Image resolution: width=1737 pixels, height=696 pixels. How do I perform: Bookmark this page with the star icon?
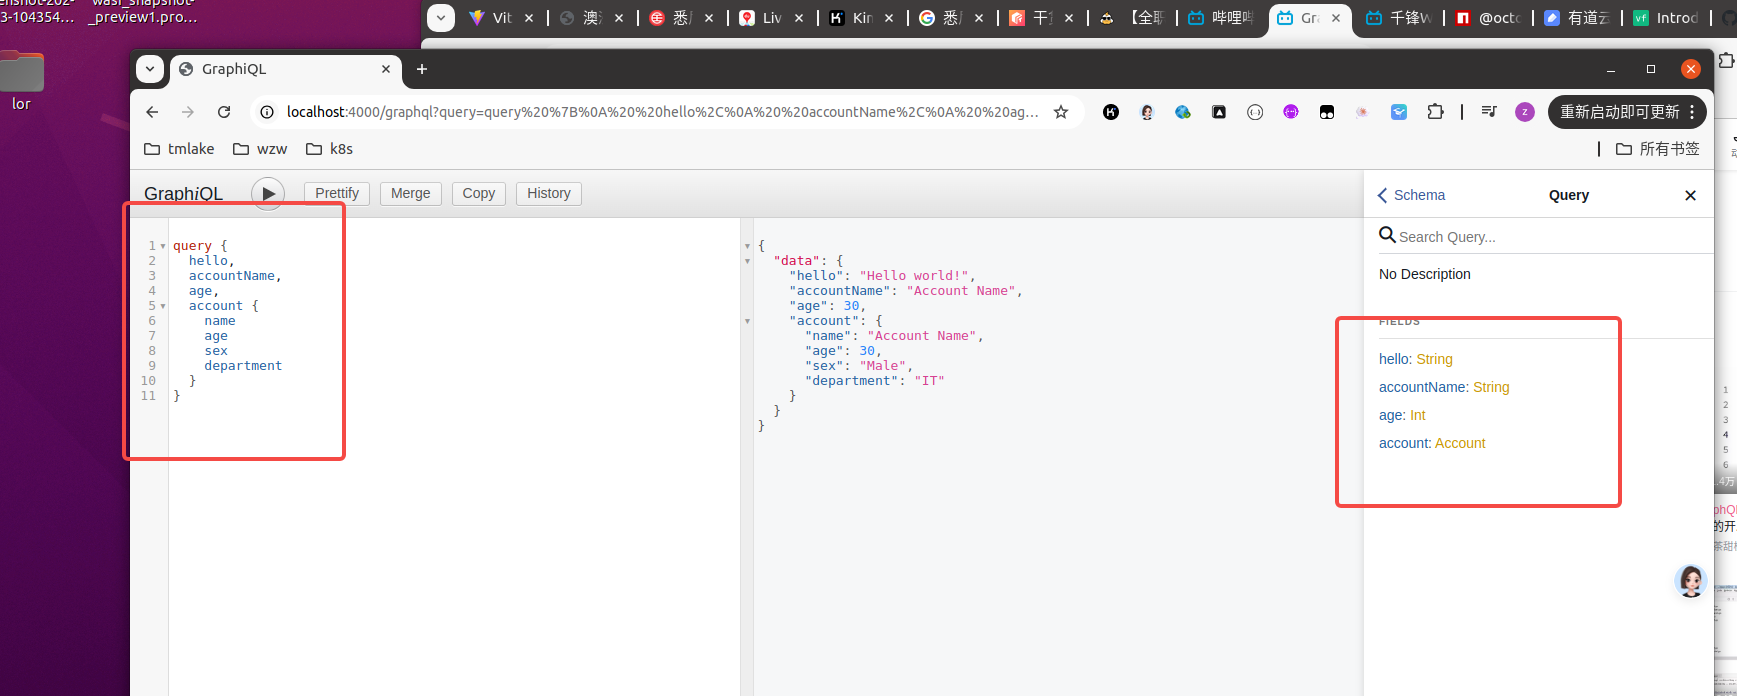[1061, 112]
